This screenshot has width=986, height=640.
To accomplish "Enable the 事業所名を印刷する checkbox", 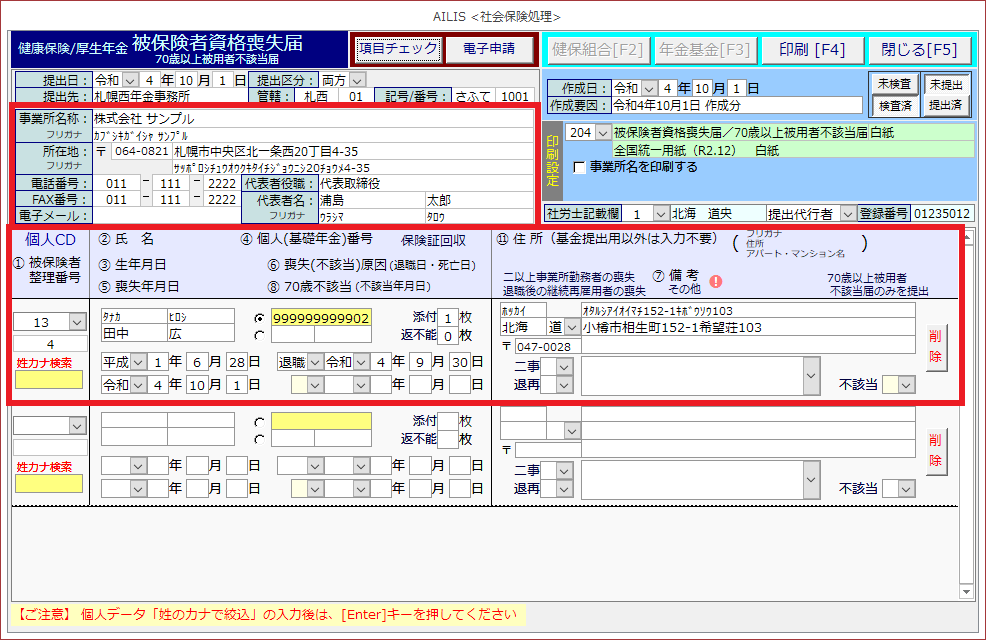I will 580,167.
